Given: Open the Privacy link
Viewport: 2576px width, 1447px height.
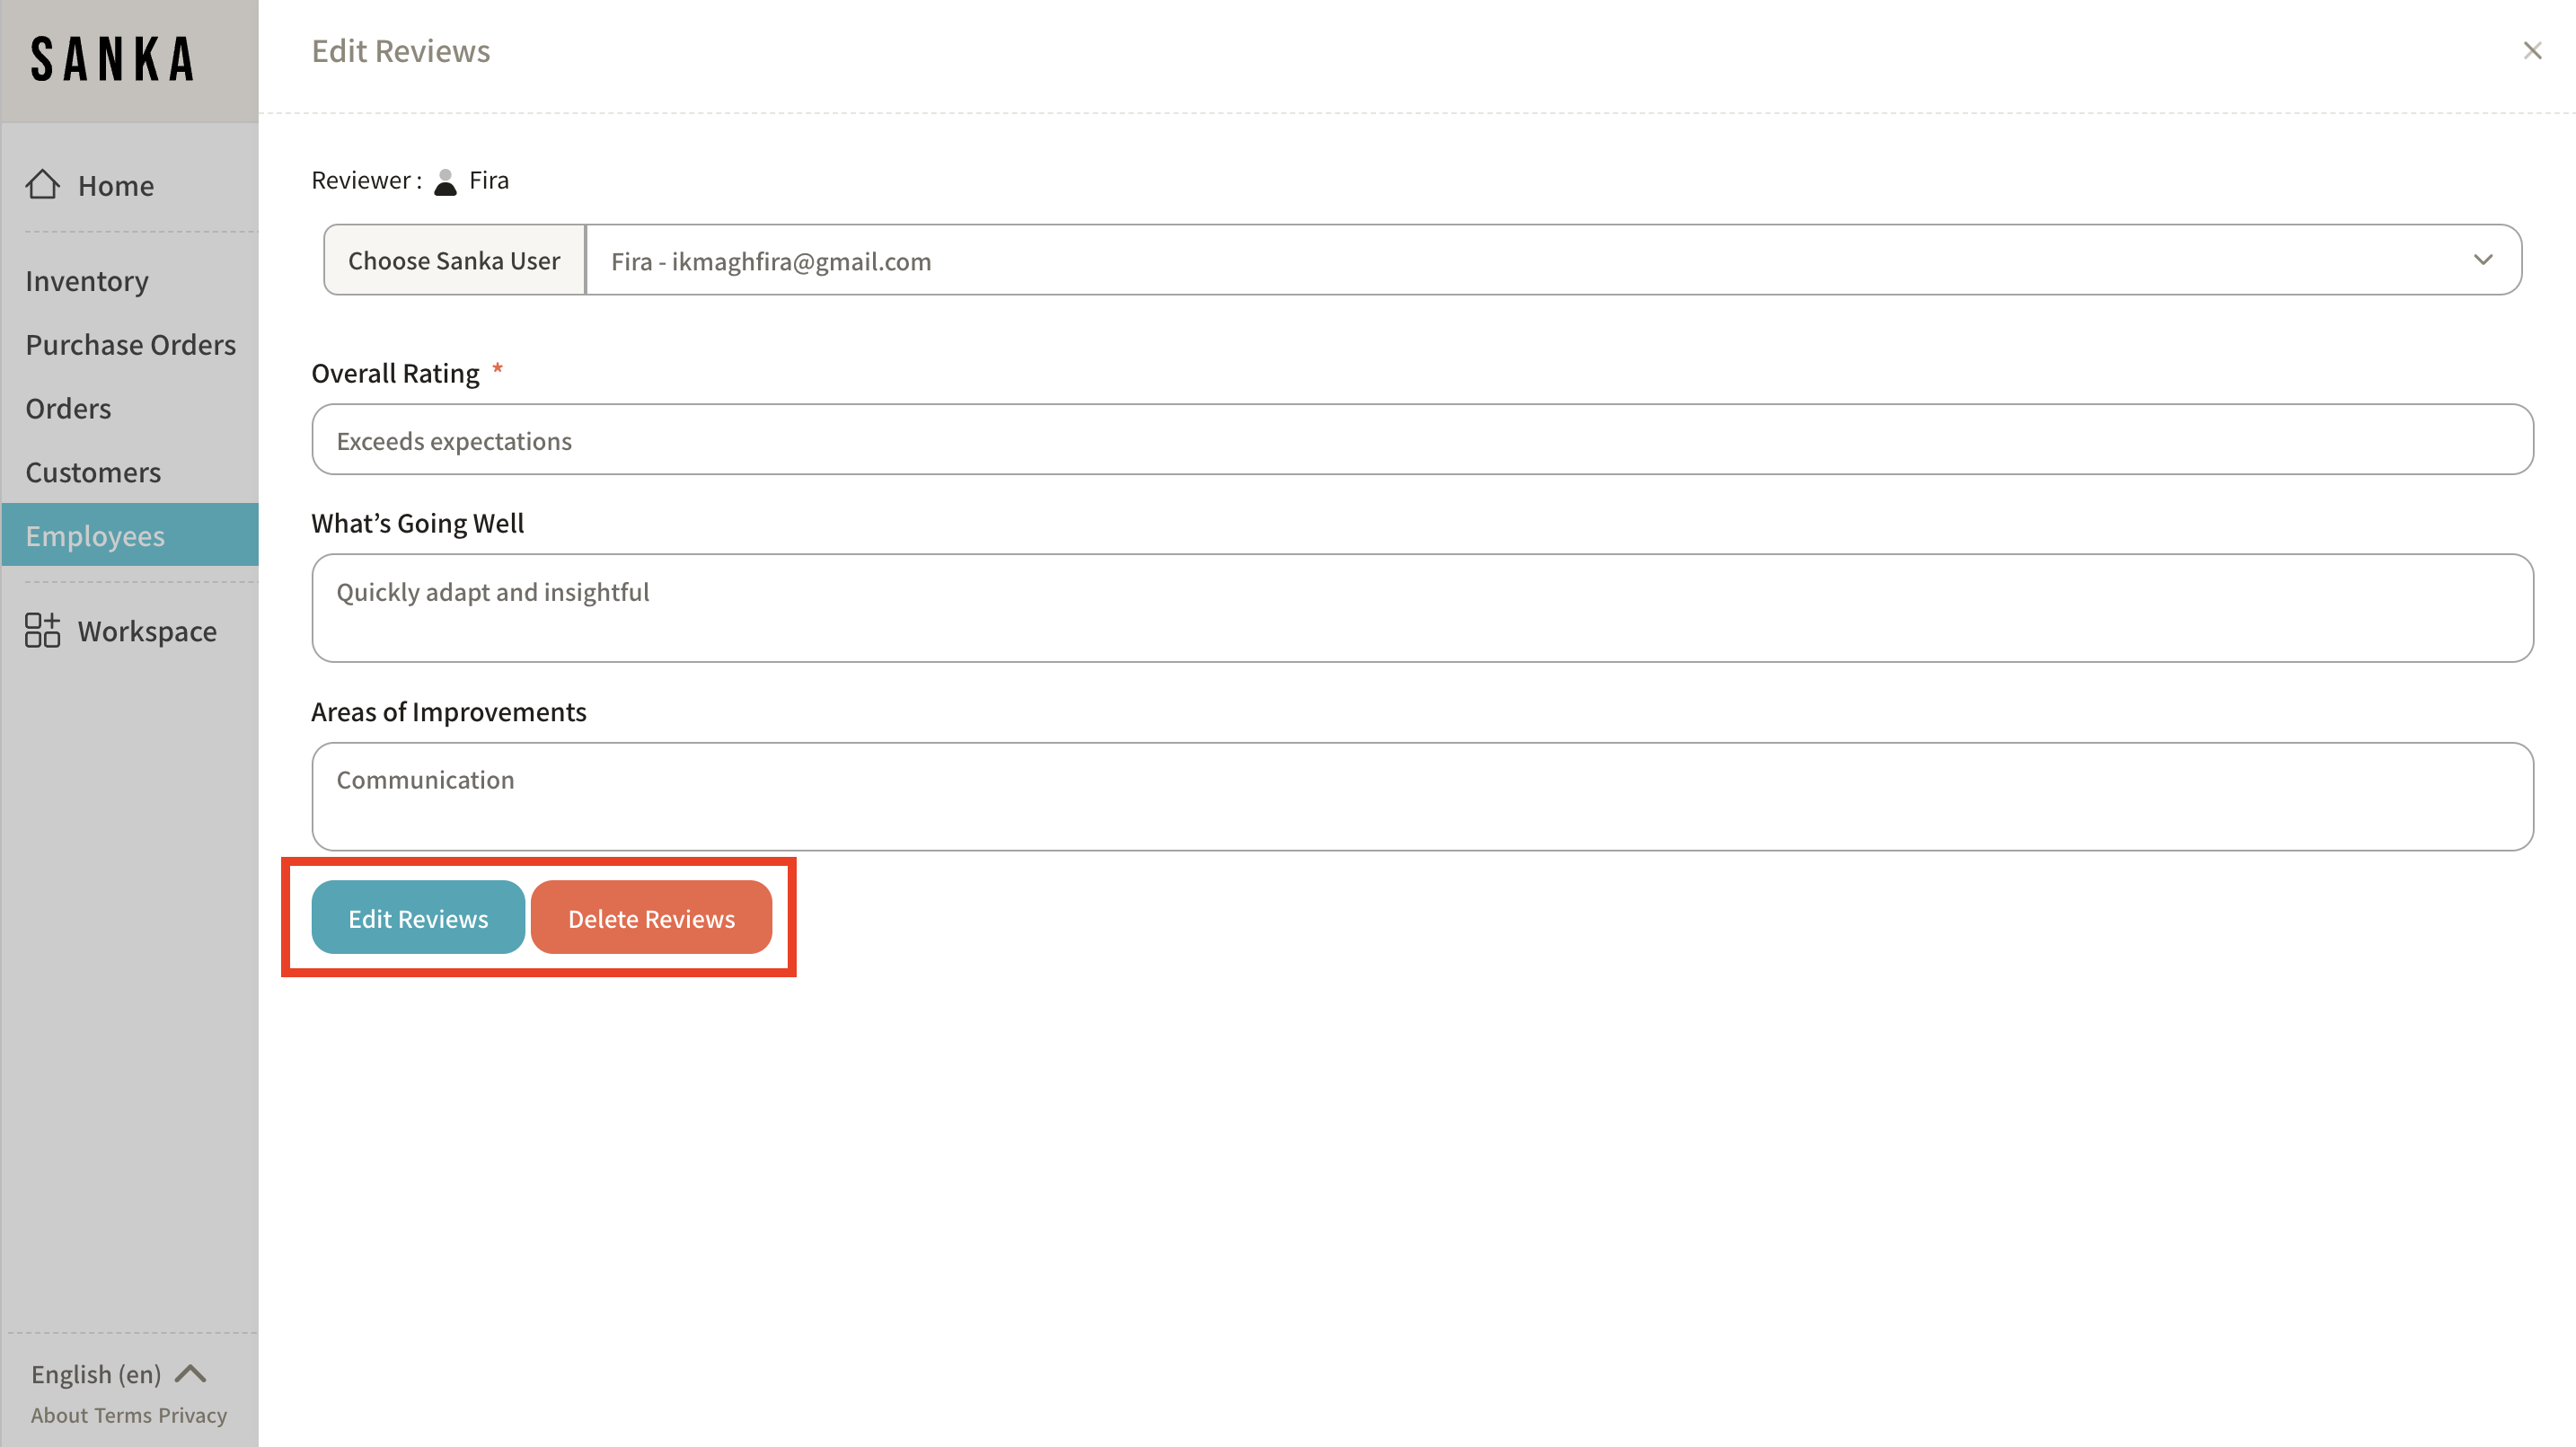Looking at the screenshot, I should [x=192, y=1415].
